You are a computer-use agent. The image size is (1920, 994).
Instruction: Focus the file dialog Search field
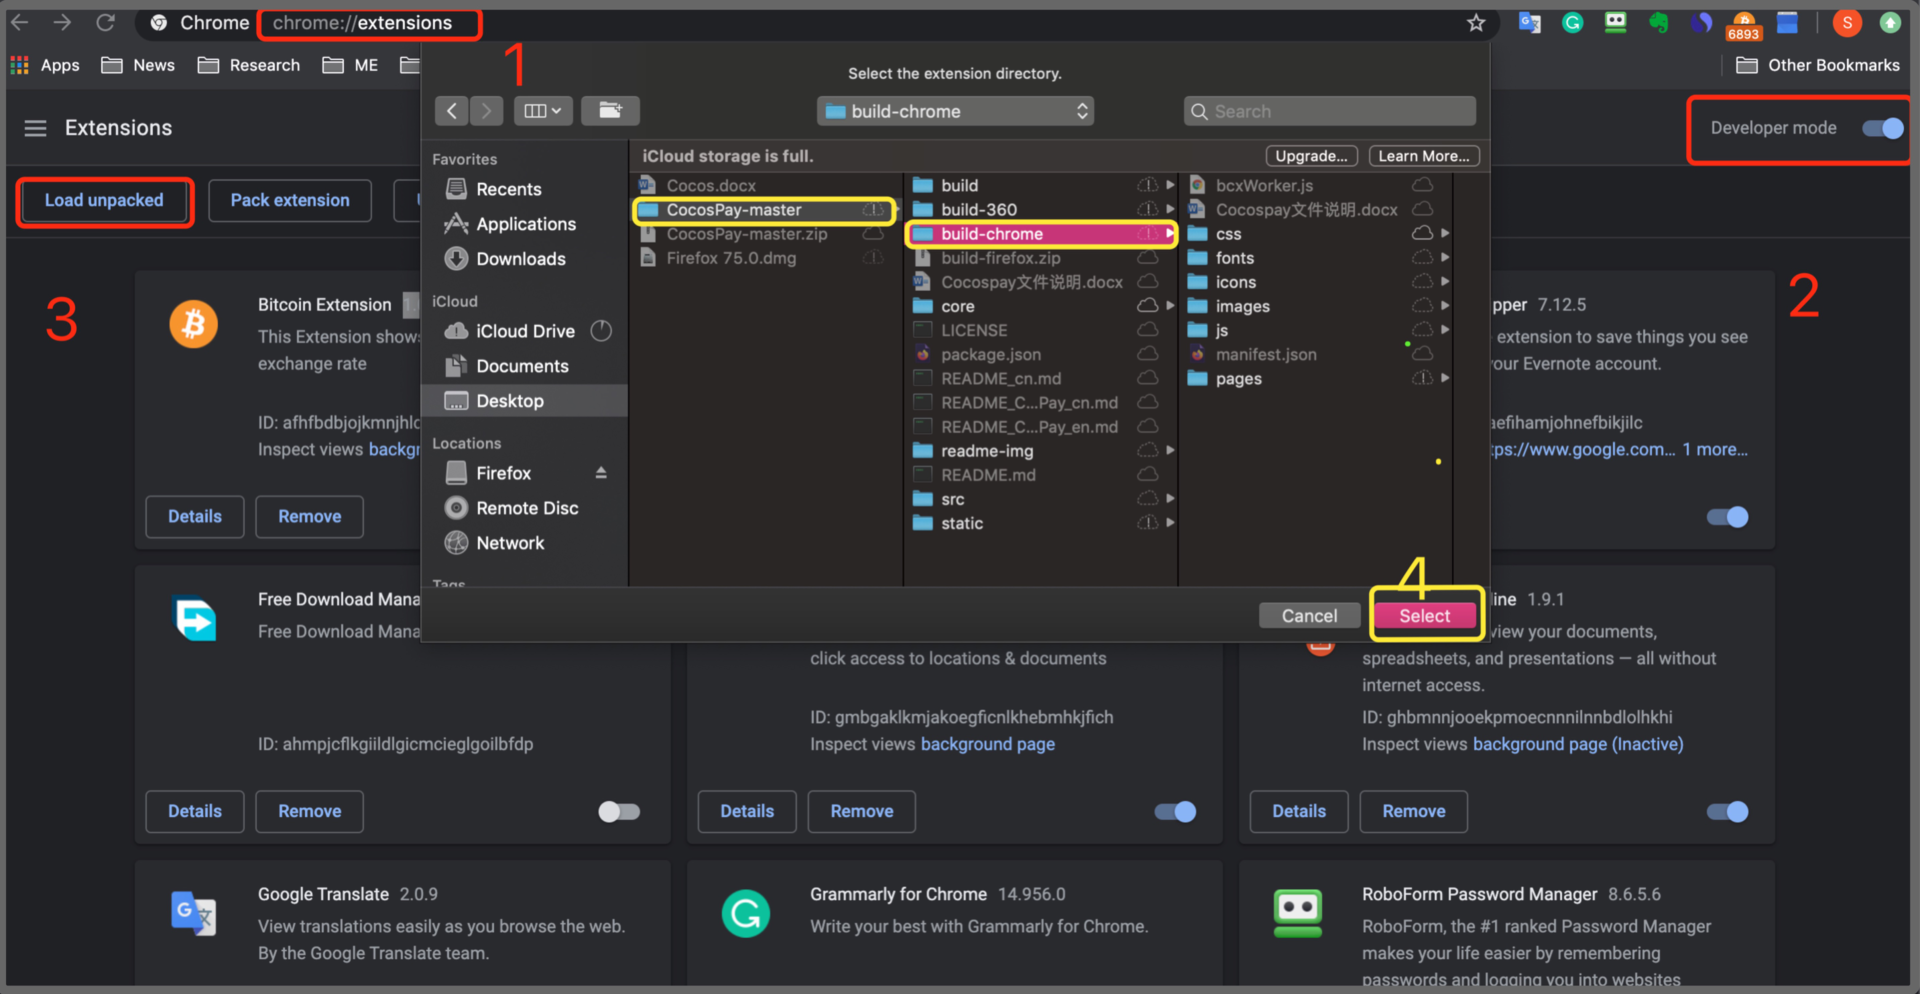(1330, 112)
